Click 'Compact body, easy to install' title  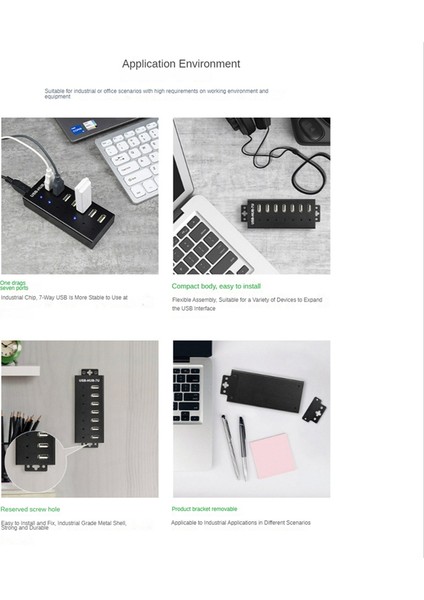tap(216, 286)
